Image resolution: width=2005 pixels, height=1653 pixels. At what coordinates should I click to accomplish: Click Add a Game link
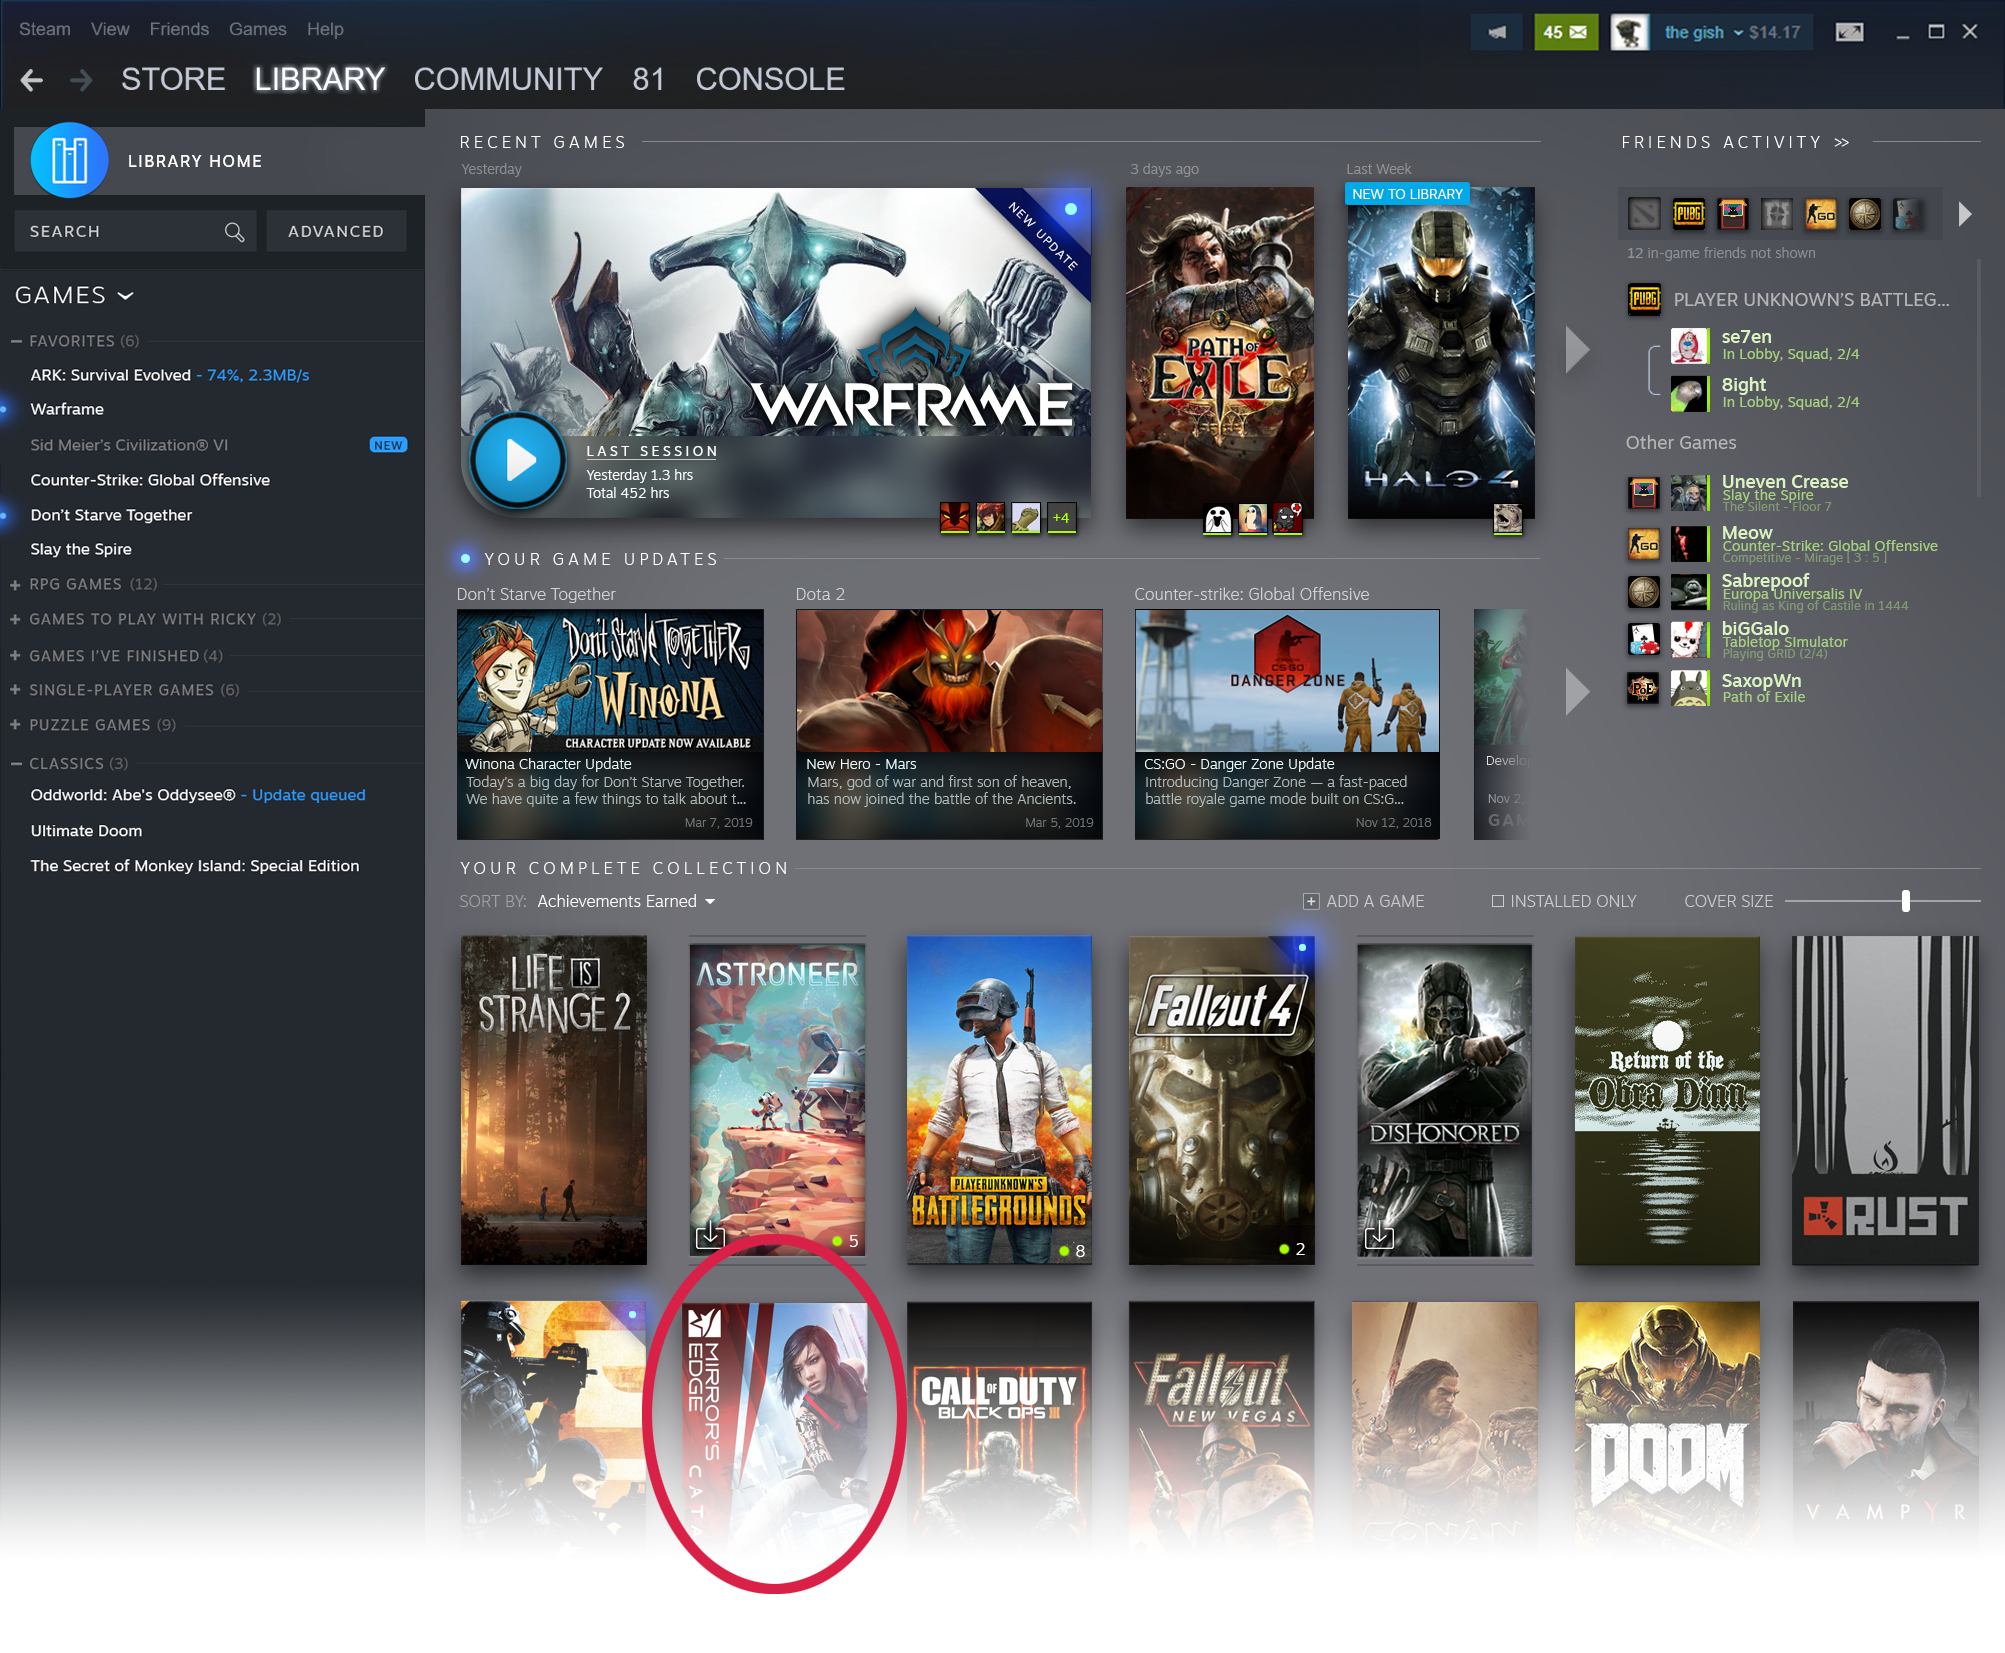pos(1364,901)
